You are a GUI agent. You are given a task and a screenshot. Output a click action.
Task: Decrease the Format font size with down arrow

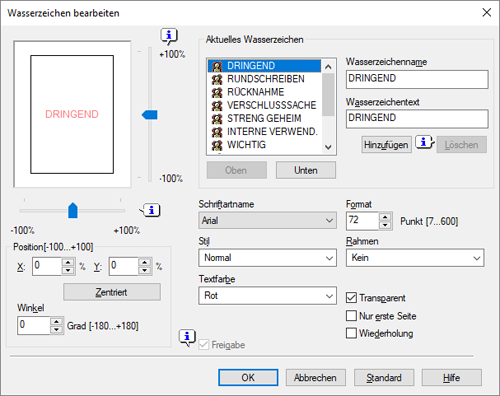click(x=385, y=225)
